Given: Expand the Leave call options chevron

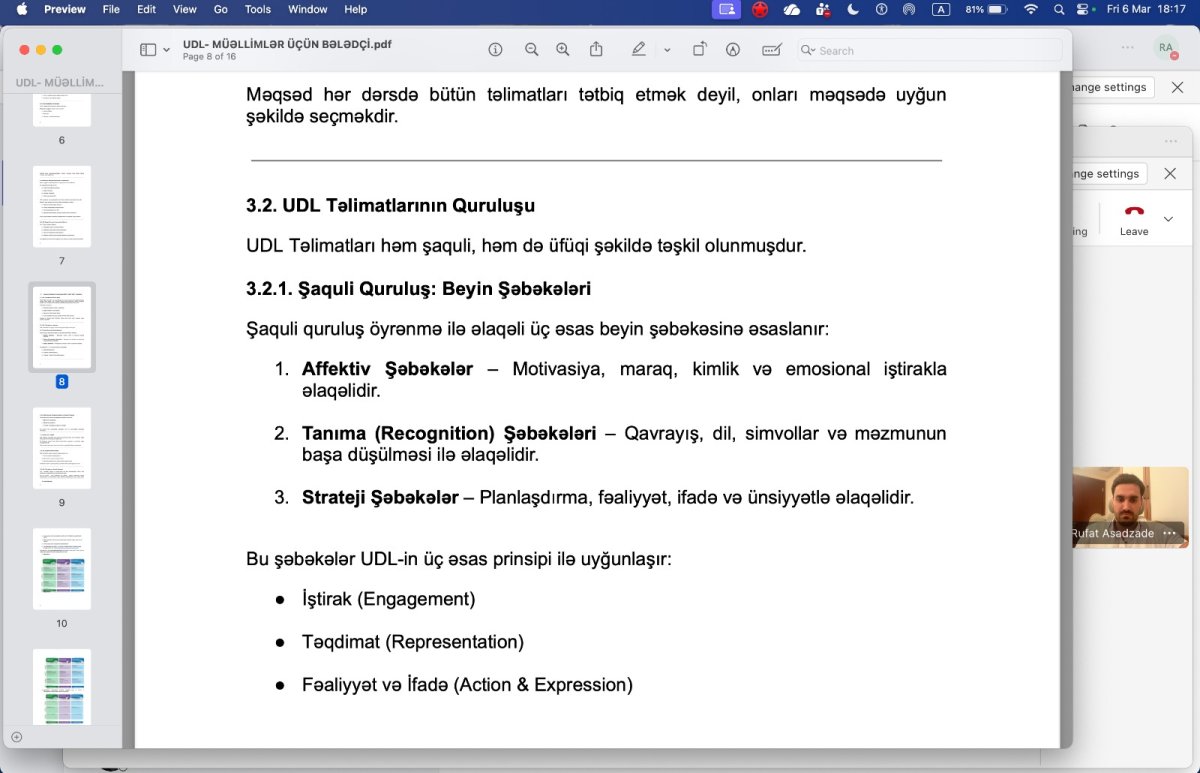Looking at the screenshot, I should point(1168,219).
